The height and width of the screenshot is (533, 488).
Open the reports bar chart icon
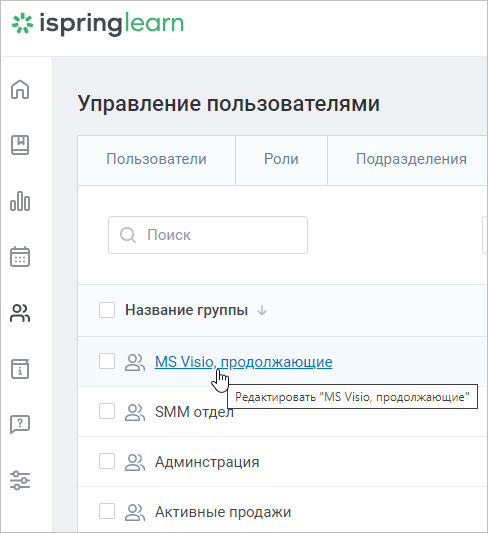click(x=20, y=201)
